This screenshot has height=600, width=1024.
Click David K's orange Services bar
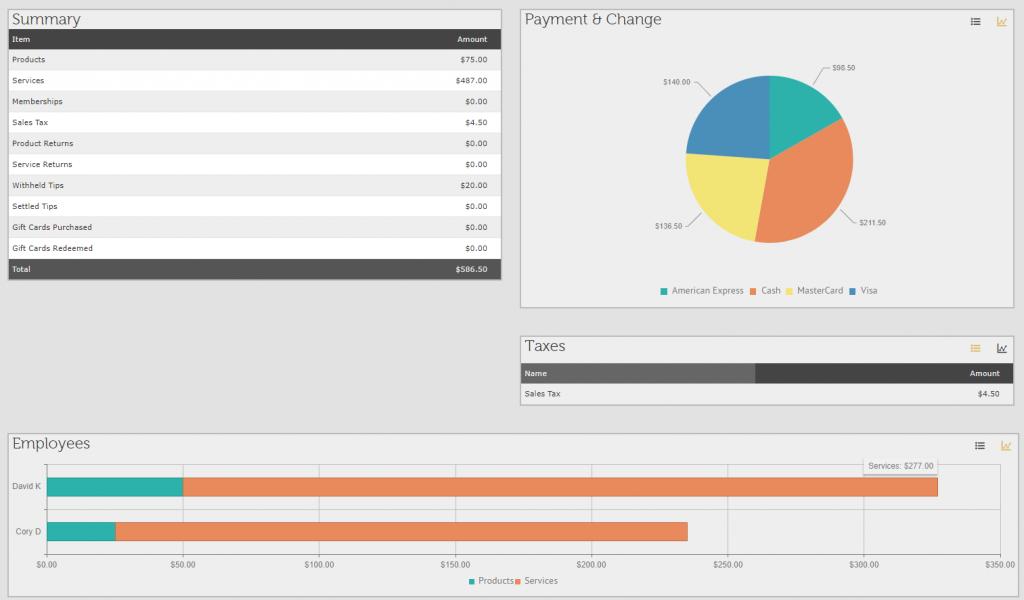(x=560, y=487)
